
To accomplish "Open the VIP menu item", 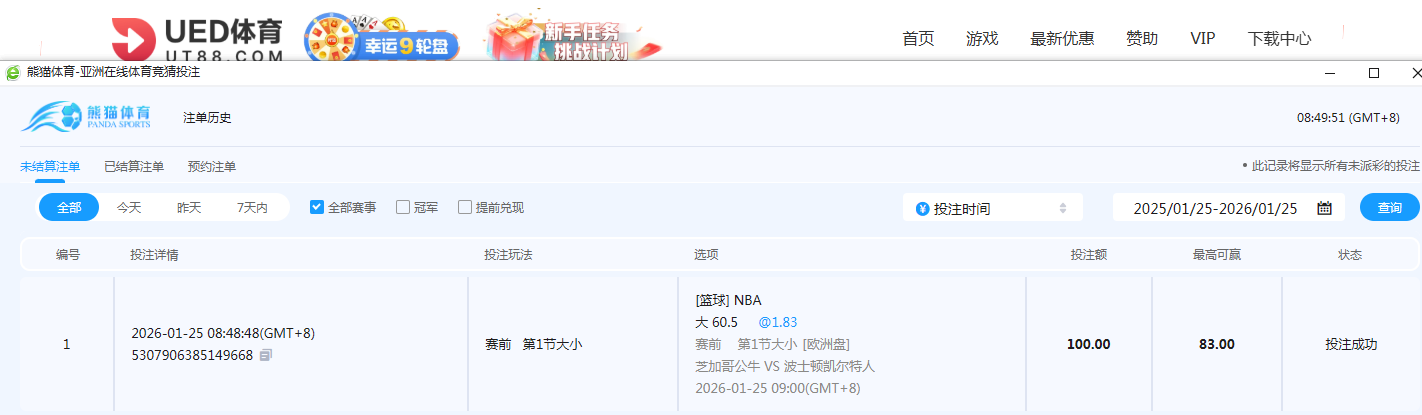I will tap(1203, 39).
